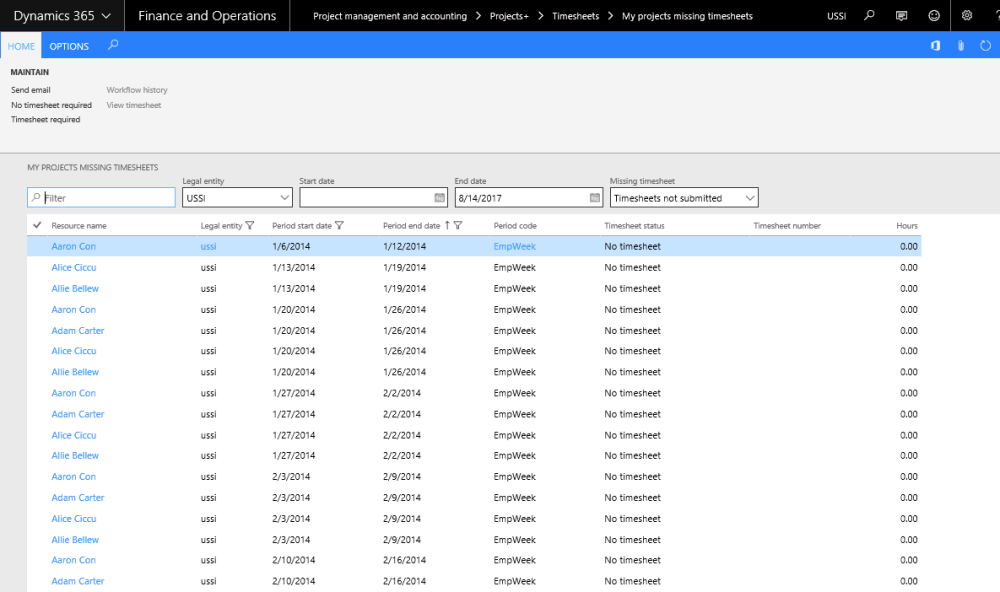Open Start date calendar picker icon
Viewport: 1000px width, 592px height.
[439, 198]
